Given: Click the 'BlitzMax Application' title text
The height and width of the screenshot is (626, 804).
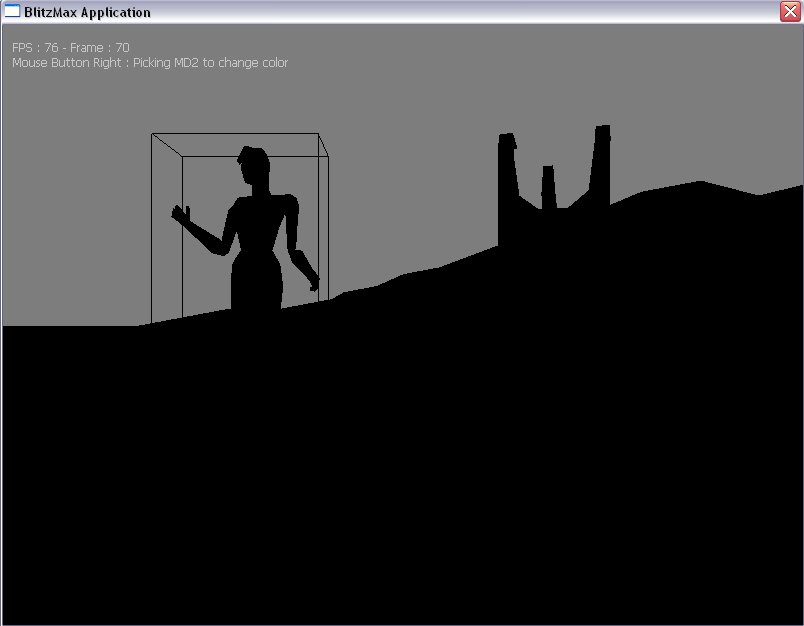Looking at the screenshot, I should coord(87,12).
